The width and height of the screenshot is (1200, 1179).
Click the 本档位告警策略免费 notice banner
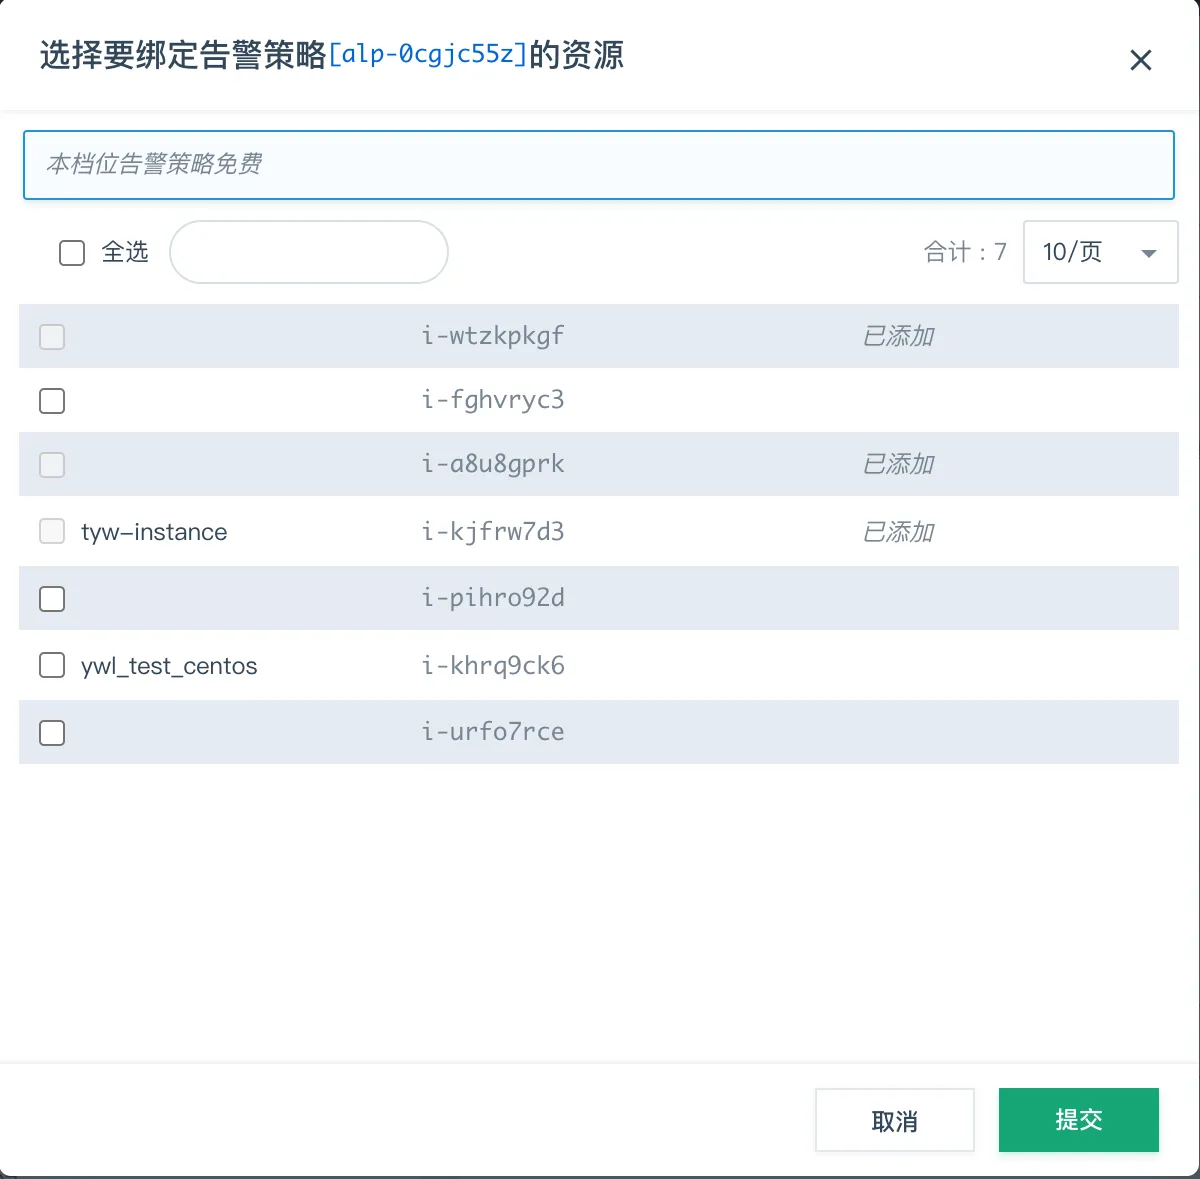(598, 165)
